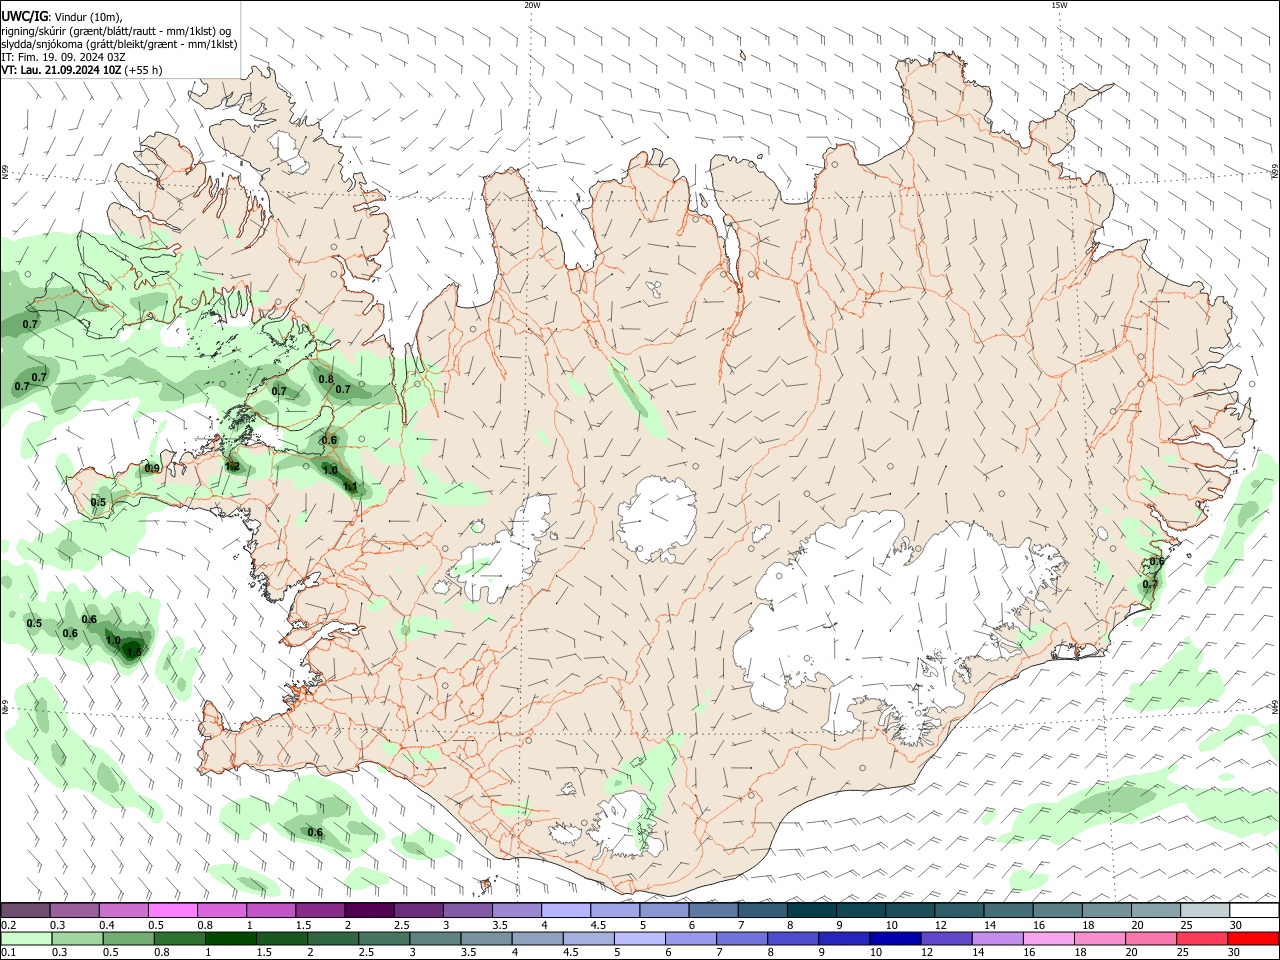
Task: Click the lower-row swatch between 3 and 3.5
Action: pos(435,938)
